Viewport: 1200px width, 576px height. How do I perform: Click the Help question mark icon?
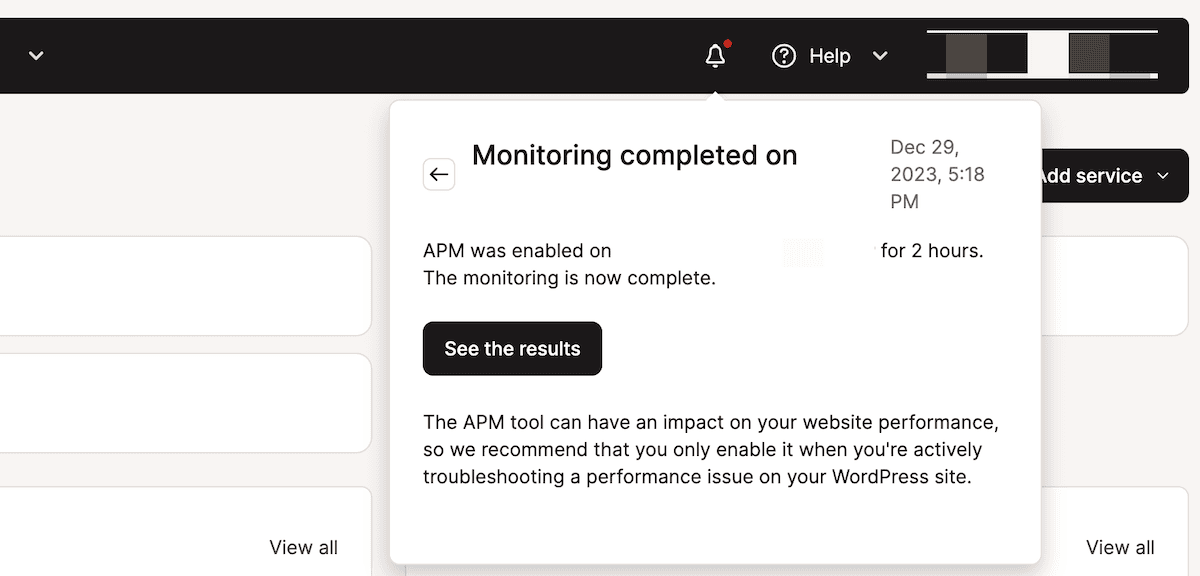(x=784, y=56)
